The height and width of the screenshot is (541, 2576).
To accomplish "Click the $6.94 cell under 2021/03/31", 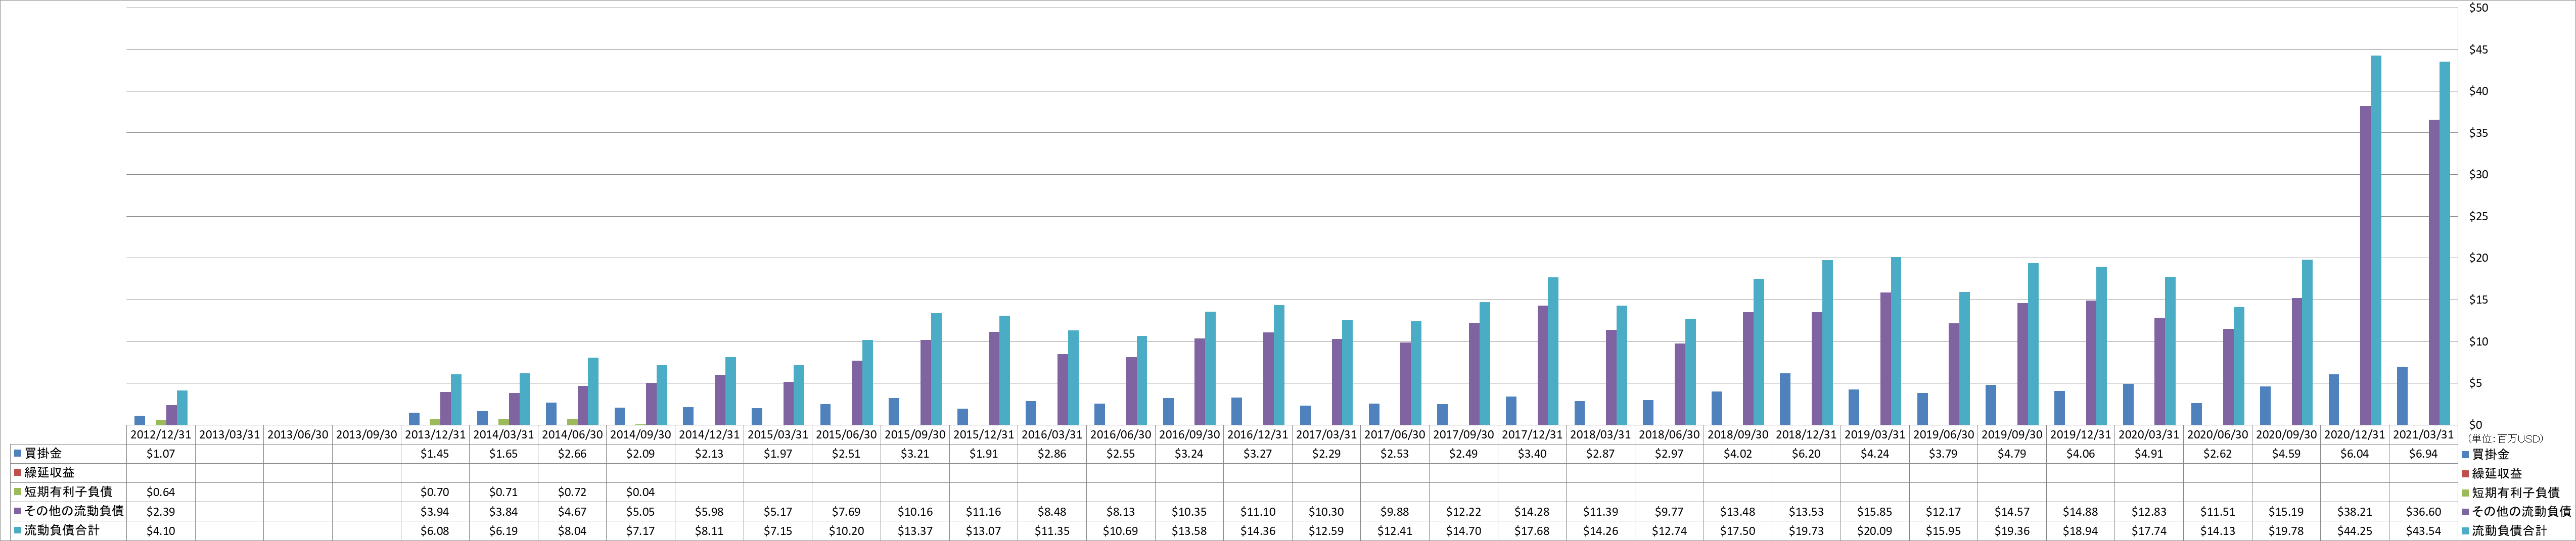I will tap(2424, 454).
